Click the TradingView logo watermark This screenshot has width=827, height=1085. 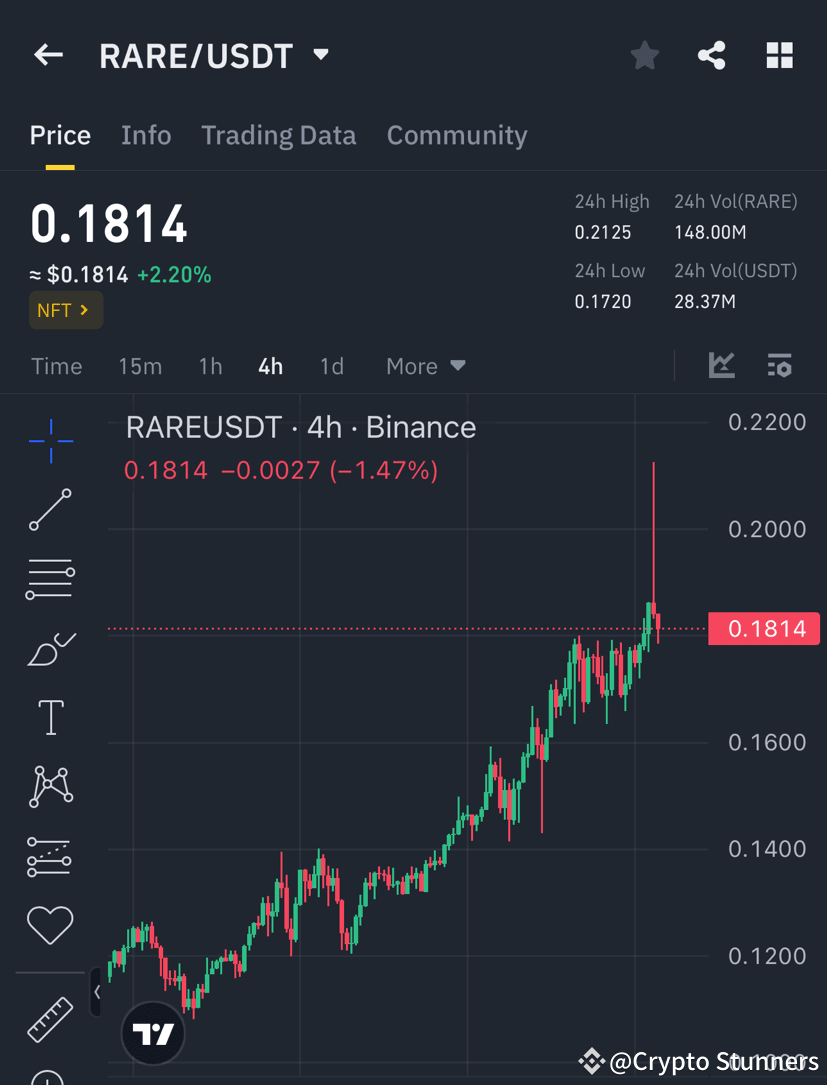click(x=152, y=1032)
